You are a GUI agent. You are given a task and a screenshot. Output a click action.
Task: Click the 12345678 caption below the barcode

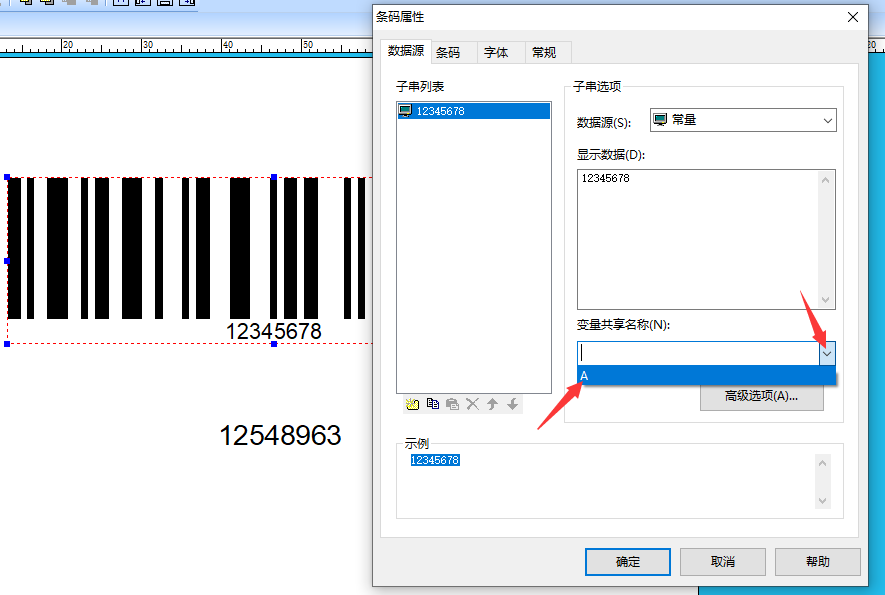274,331
